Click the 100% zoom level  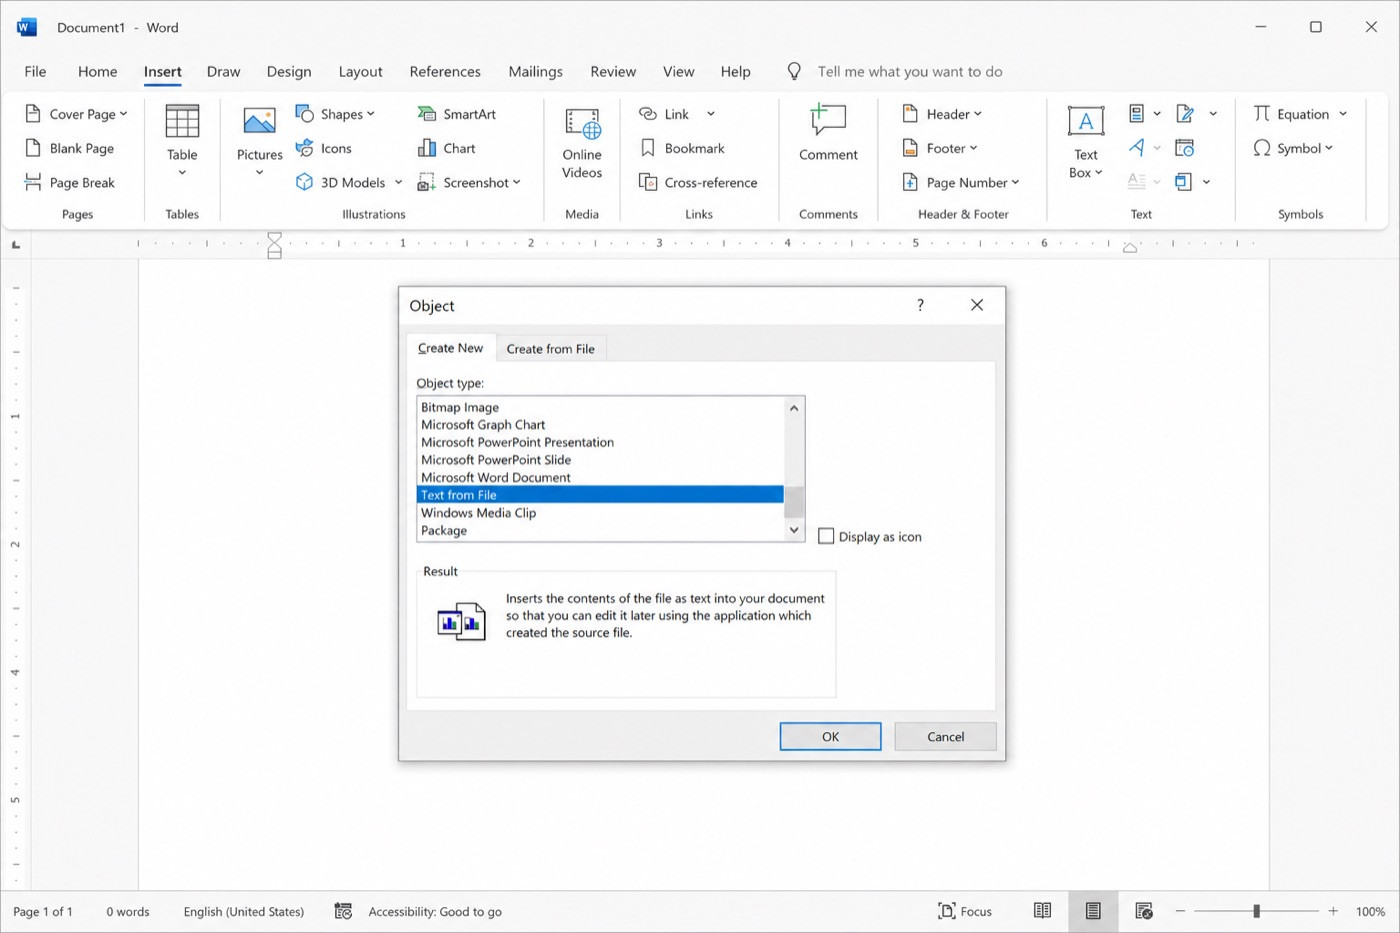click(x=1370, y=911)
